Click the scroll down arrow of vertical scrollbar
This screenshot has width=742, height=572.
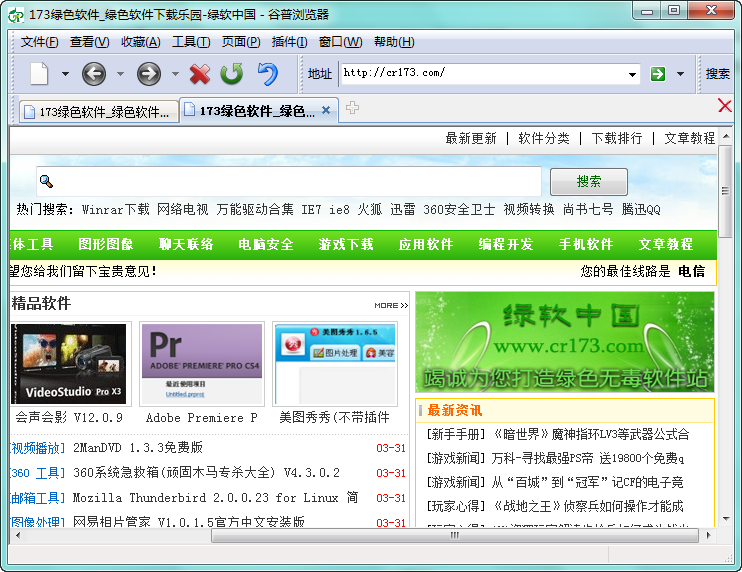coord(725,519)
